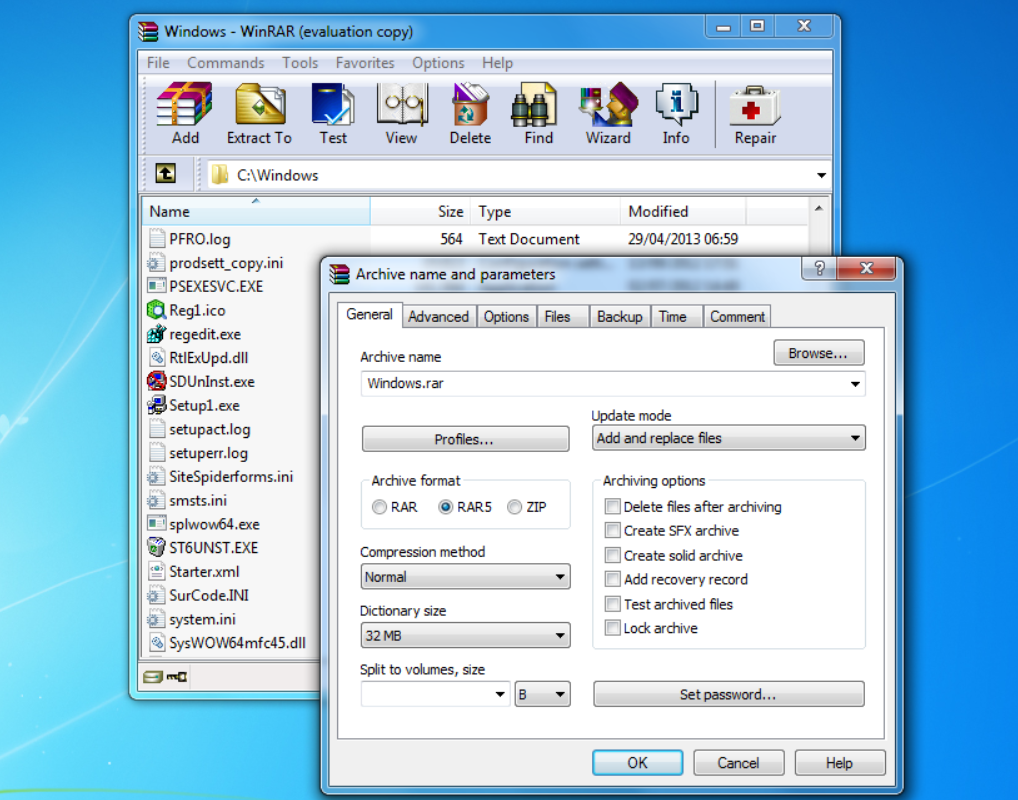This screenshot has width=1018, height=800.
Task: Click the Delete toolbar icon
Action: [x=470, y=105]
